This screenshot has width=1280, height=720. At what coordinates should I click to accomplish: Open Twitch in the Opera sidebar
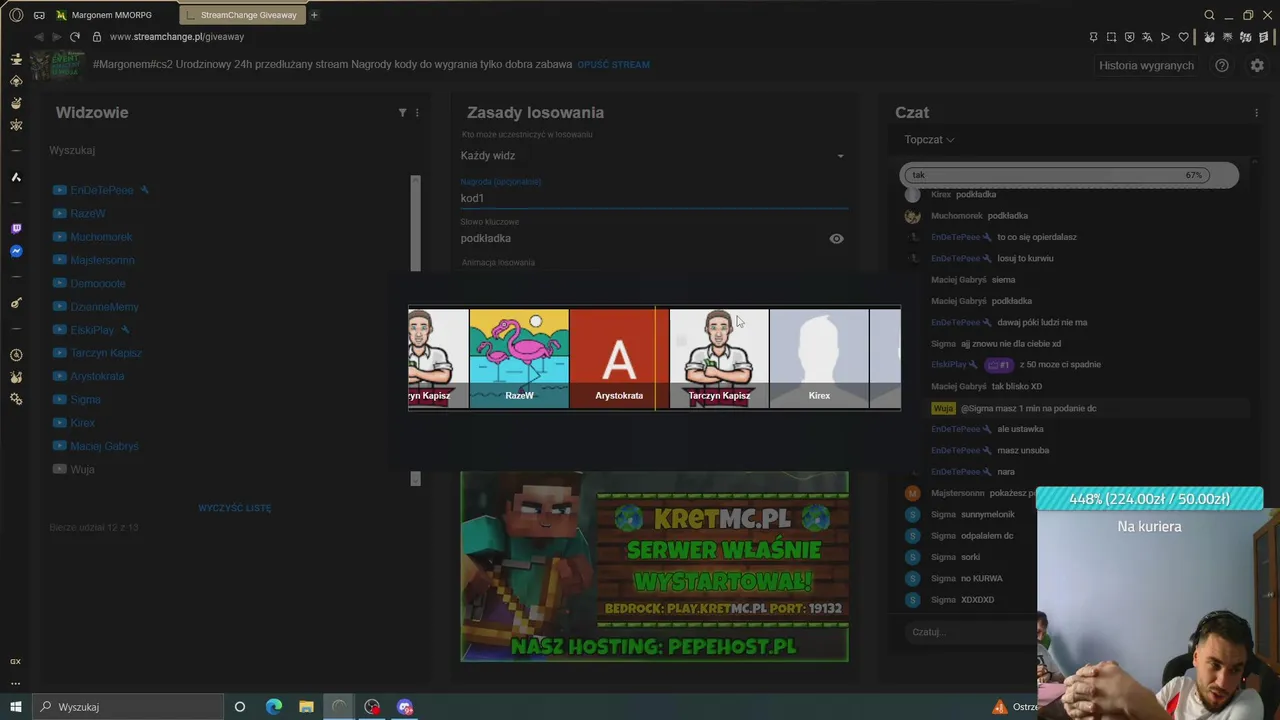16,228
